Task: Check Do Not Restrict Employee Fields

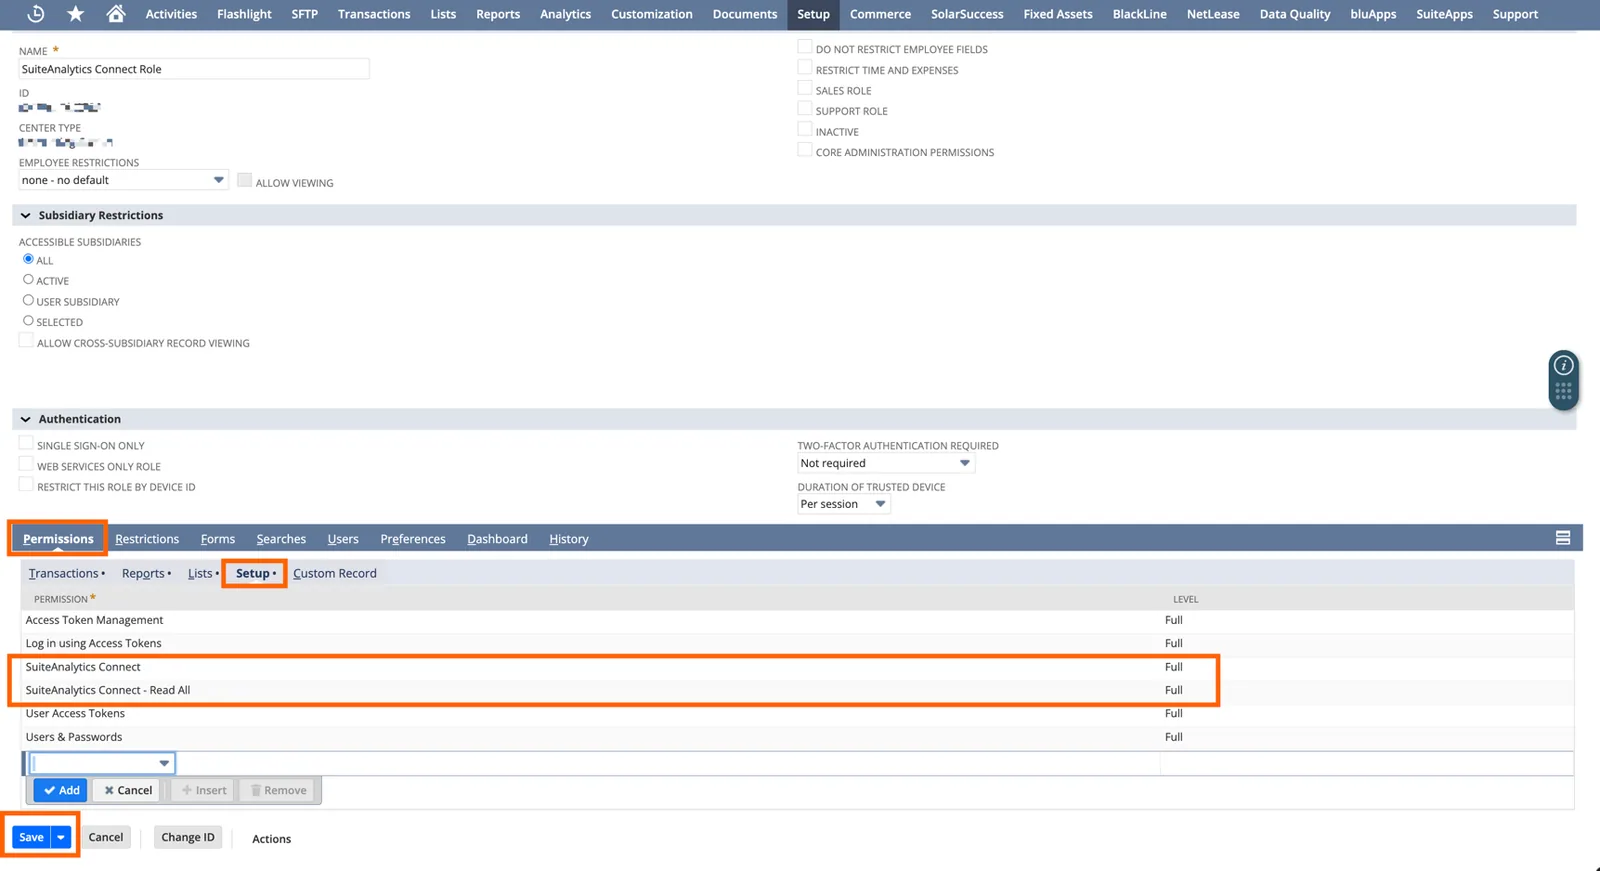Action: 805,47
